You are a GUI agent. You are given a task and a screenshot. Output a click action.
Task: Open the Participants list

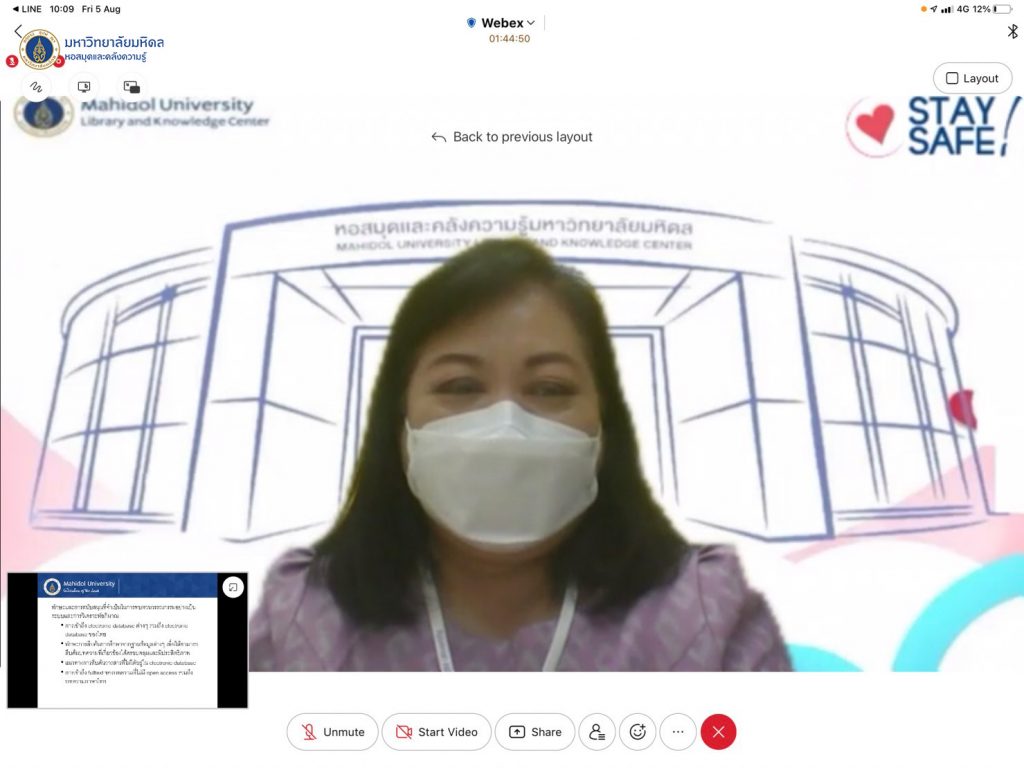point(596,732)
